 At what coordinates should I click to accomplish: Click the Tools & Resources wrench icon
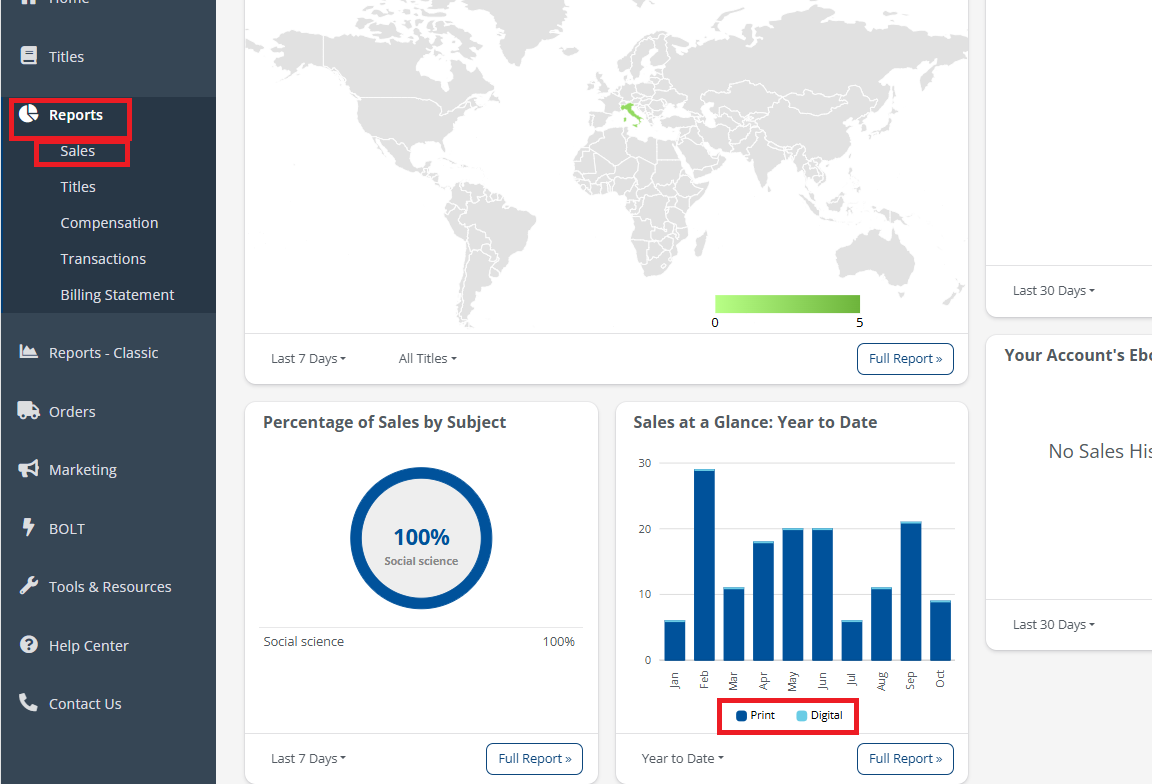click(x=29, y=586)
